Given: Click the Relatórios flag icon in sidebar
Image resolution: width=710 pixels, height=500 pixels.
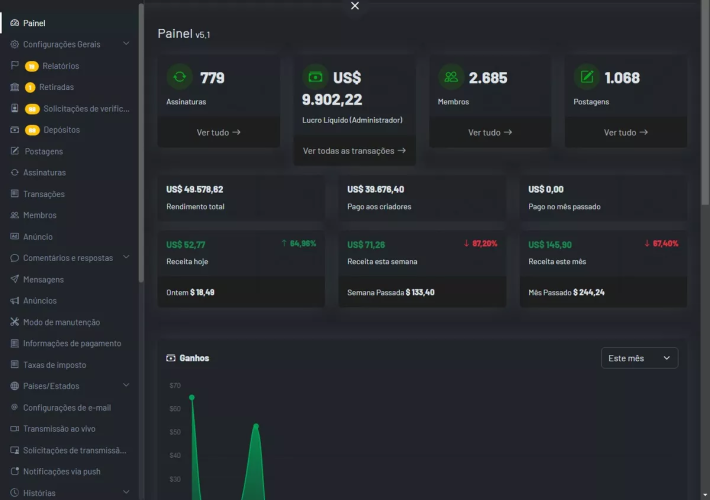Looking at the screenshot, I should (14, 66).
